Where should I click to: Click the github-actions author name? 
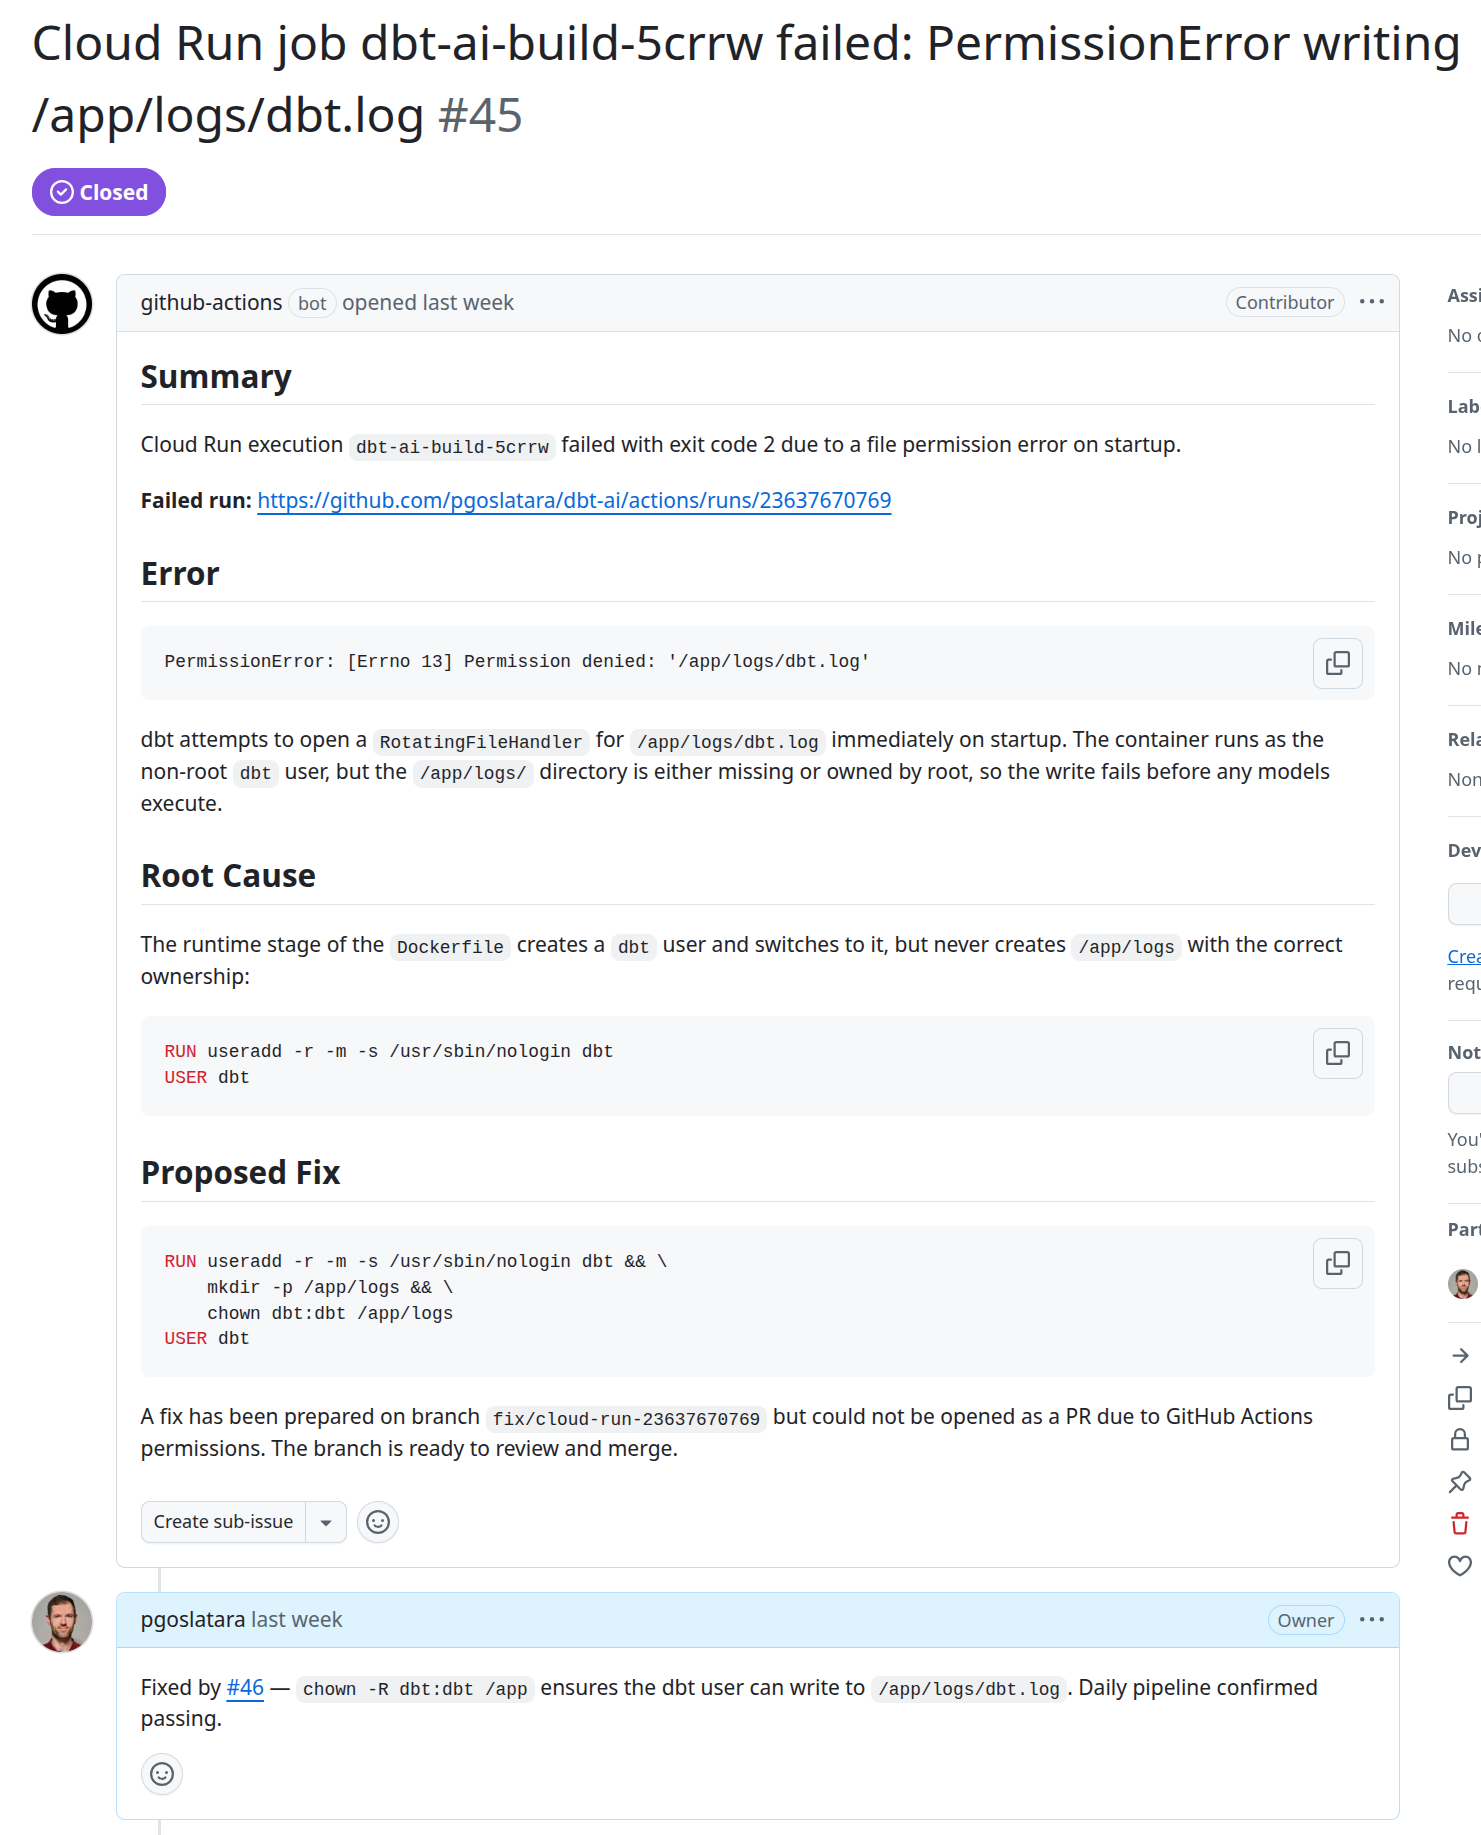(211, 303)
